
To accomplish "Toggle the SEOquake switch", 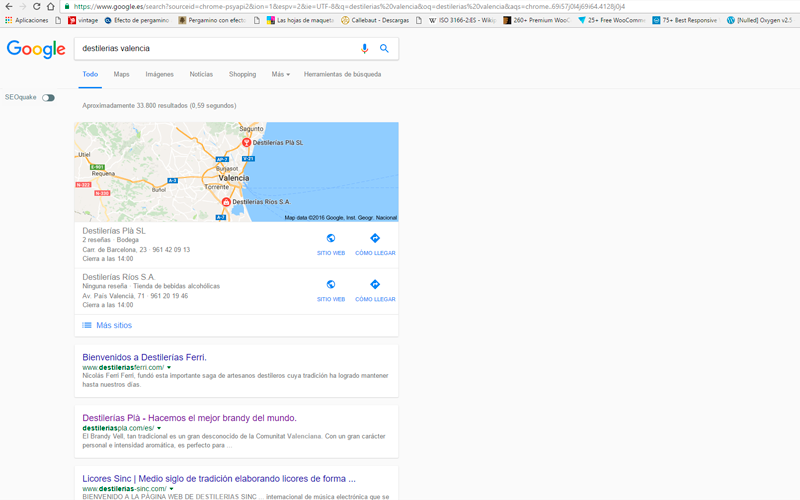I will click(48, 97).
